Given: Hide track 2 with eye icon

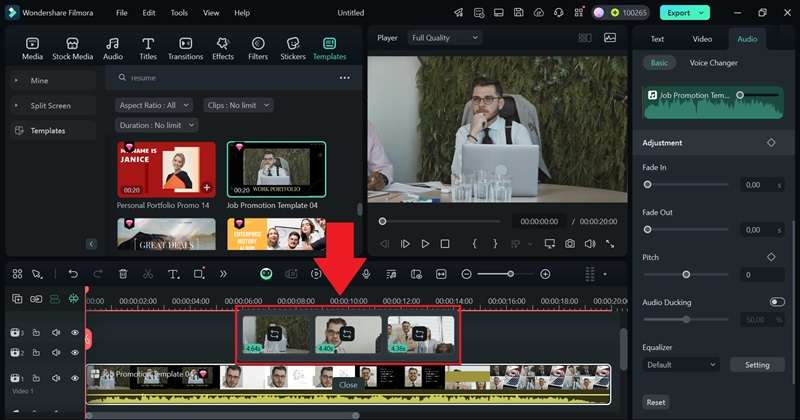Looking at the screenshot, I should tap(75, 353).
